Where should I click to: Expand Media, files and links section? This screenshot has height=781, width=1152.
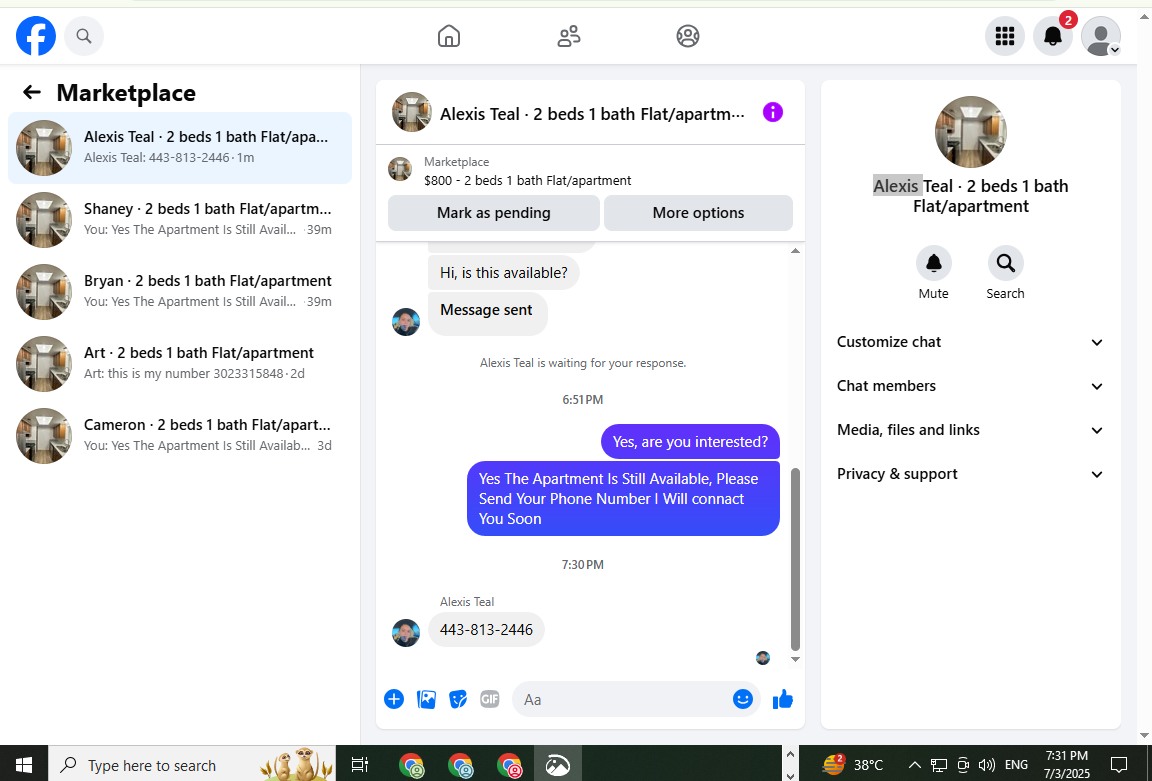(970, 431)
